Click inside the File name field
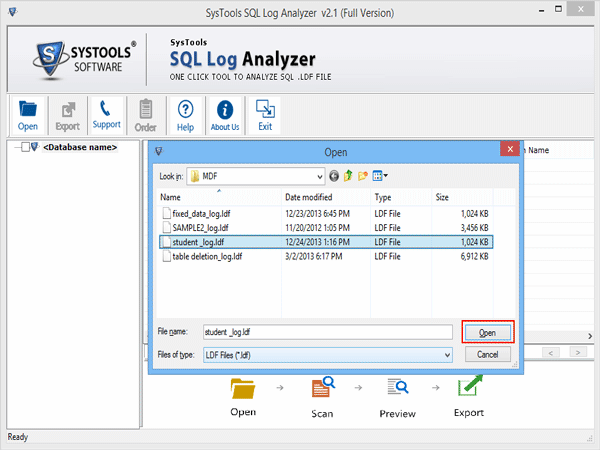This screenshot has height=450, width=600. [328, 332]
